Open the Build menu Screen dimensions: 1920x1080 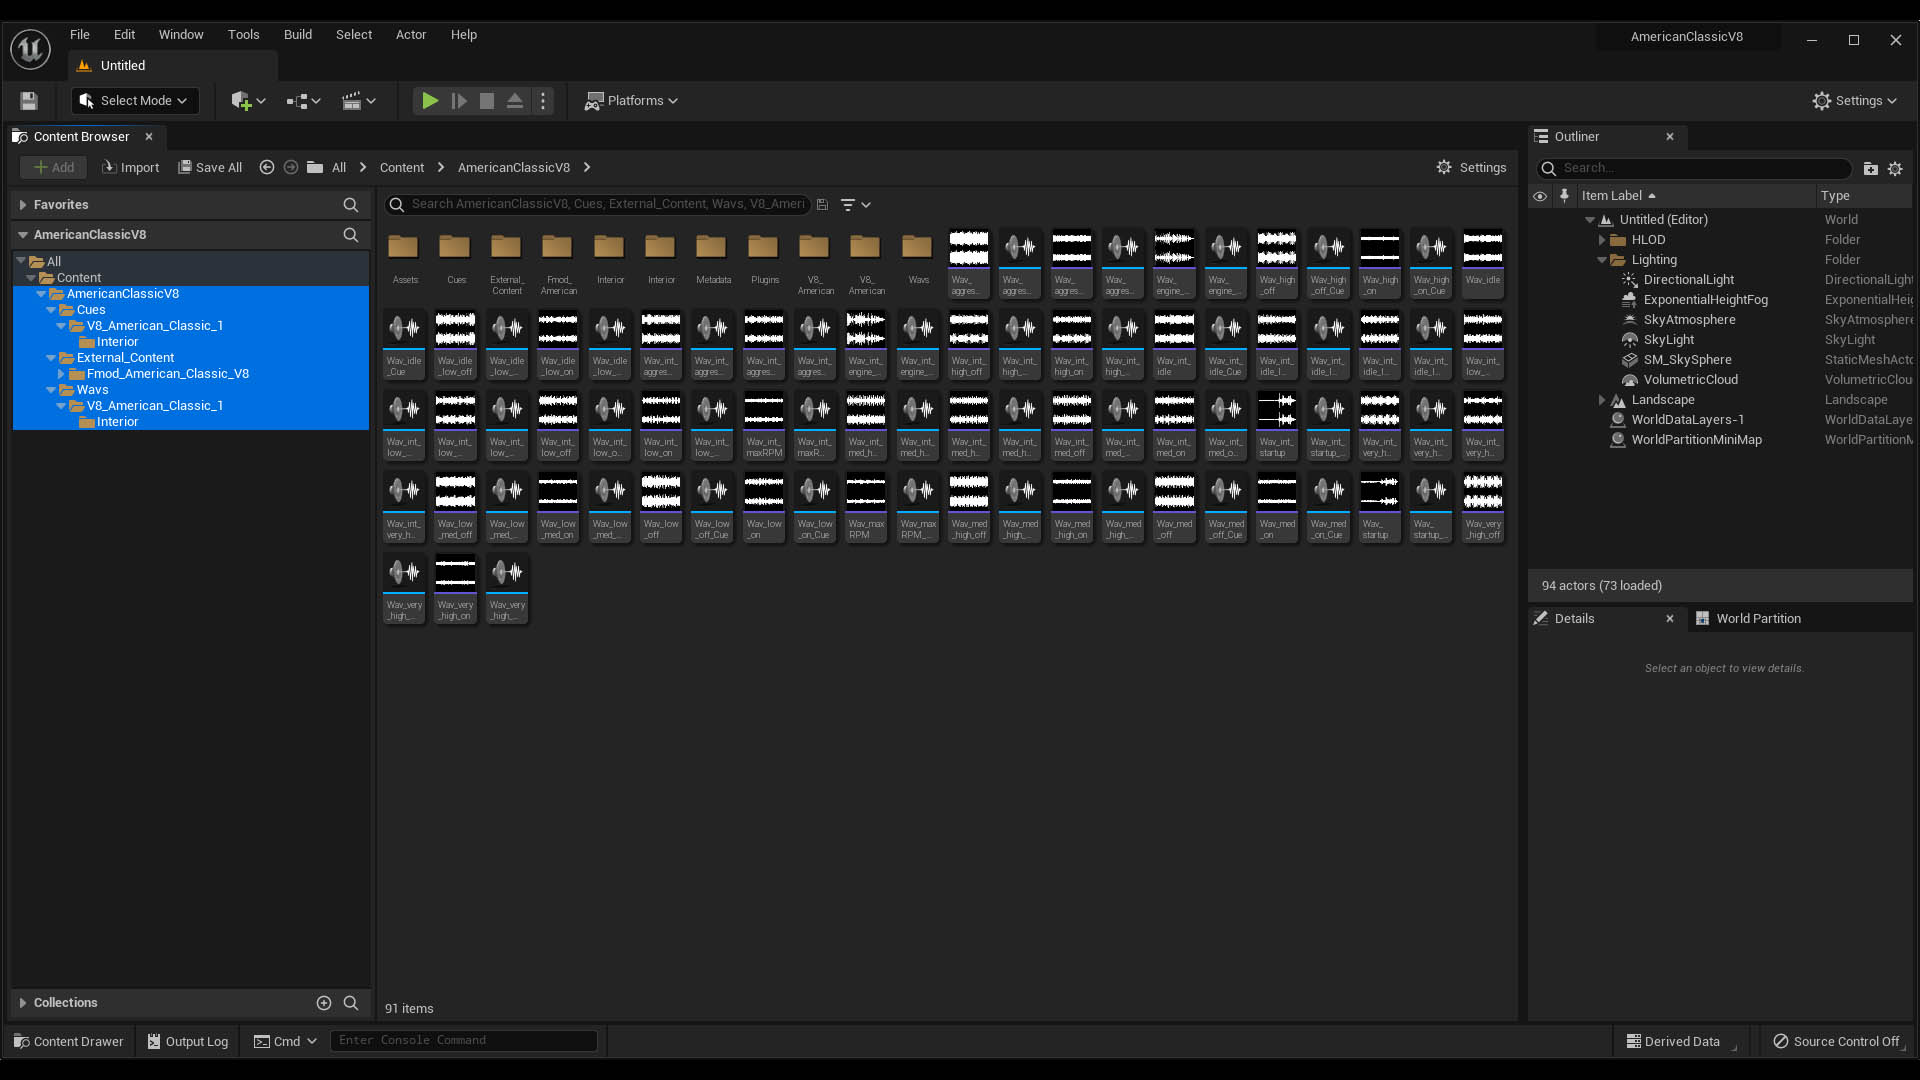[298, 35]
